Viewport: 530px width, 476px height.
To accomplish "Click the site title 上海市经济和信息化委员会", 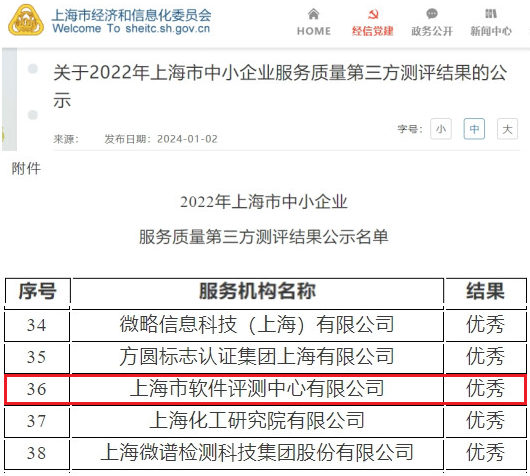I will tap(131, 15).
